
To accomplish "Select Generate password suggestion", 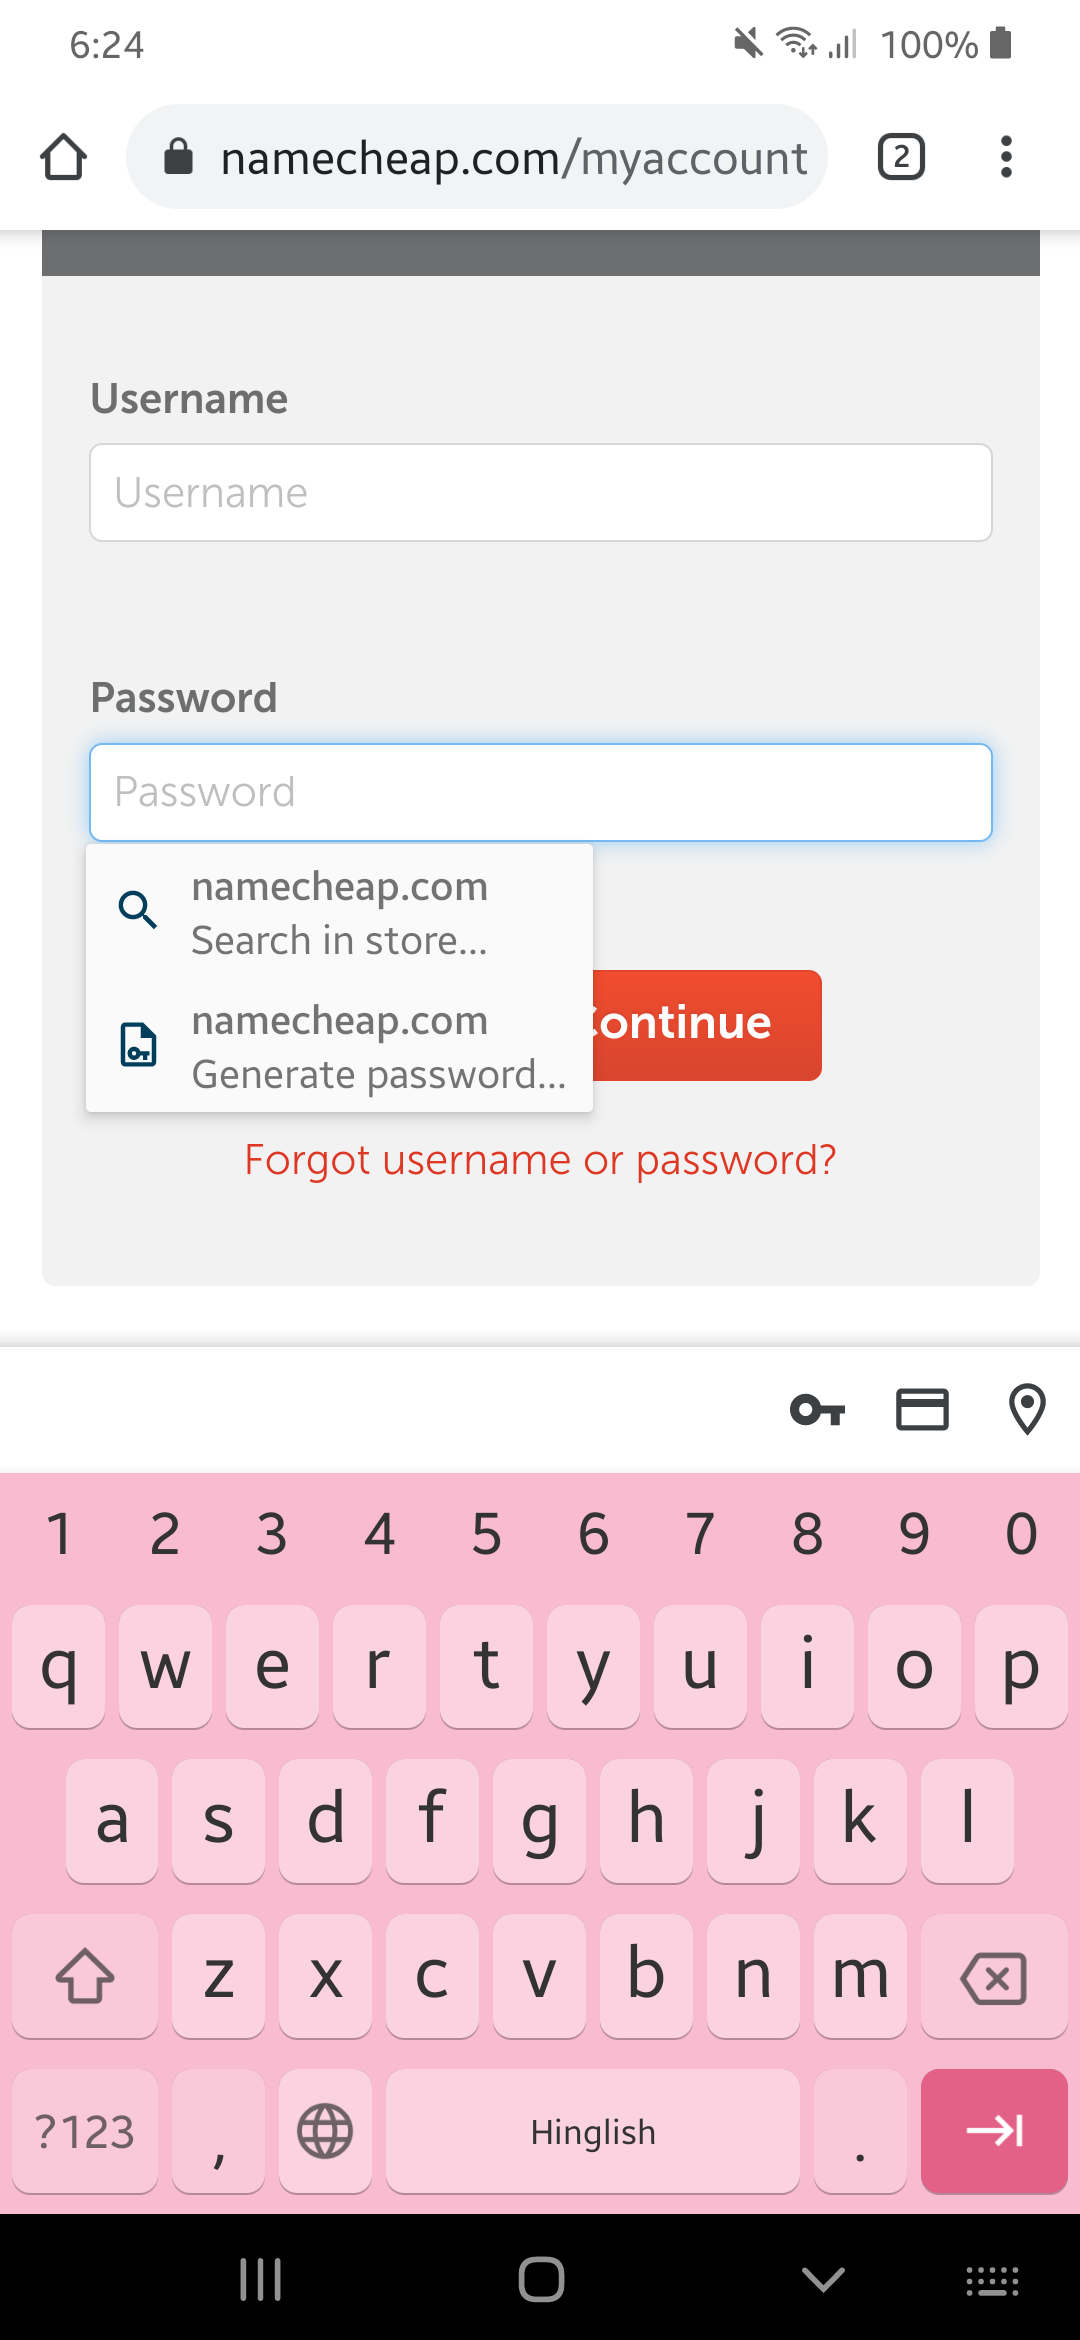I will [x=340, y=1046].
